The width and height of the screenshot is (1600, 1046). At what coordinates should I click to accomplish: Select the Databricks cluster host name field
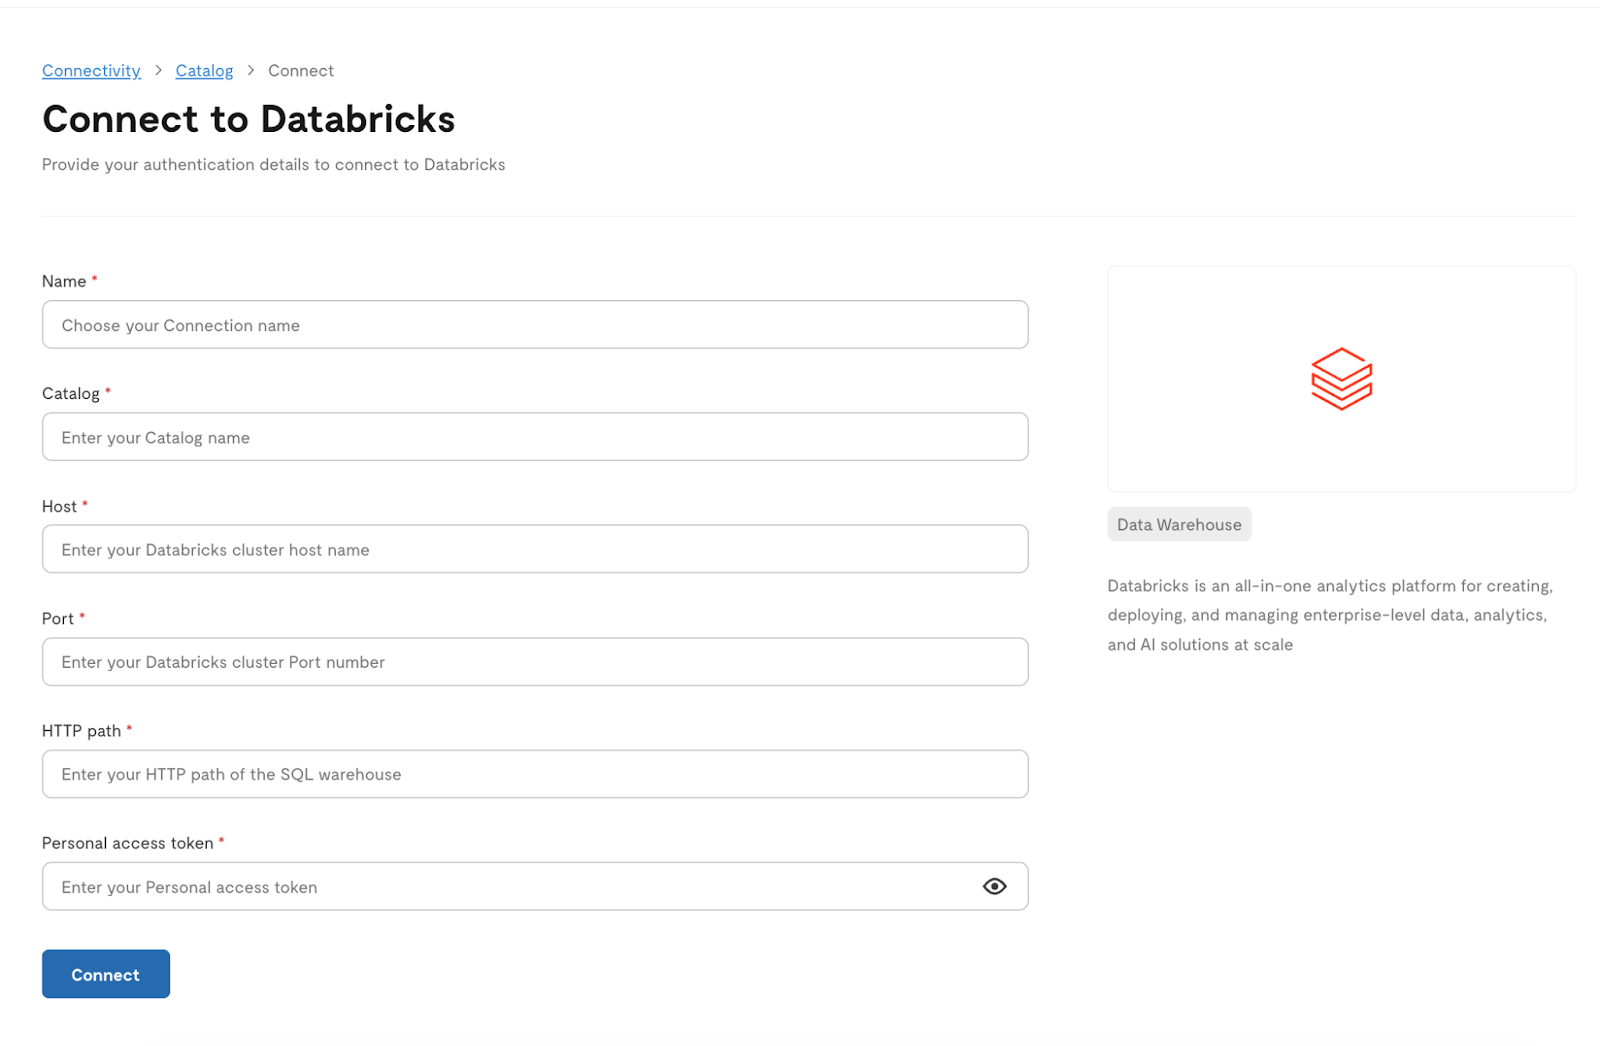[535, 549]
